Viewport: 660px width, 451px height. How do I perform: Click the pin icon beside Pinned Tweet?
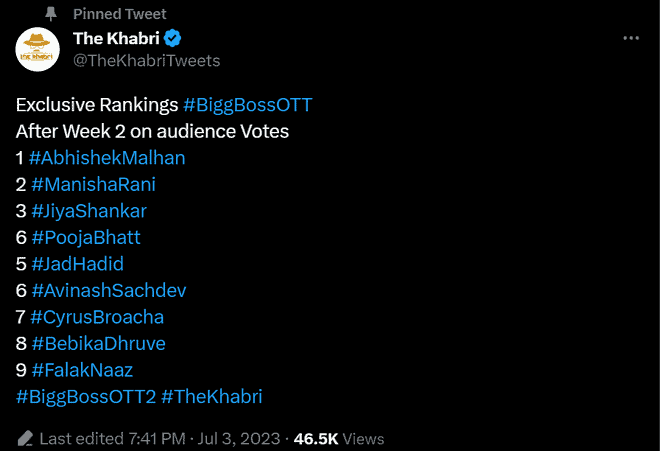51,14
